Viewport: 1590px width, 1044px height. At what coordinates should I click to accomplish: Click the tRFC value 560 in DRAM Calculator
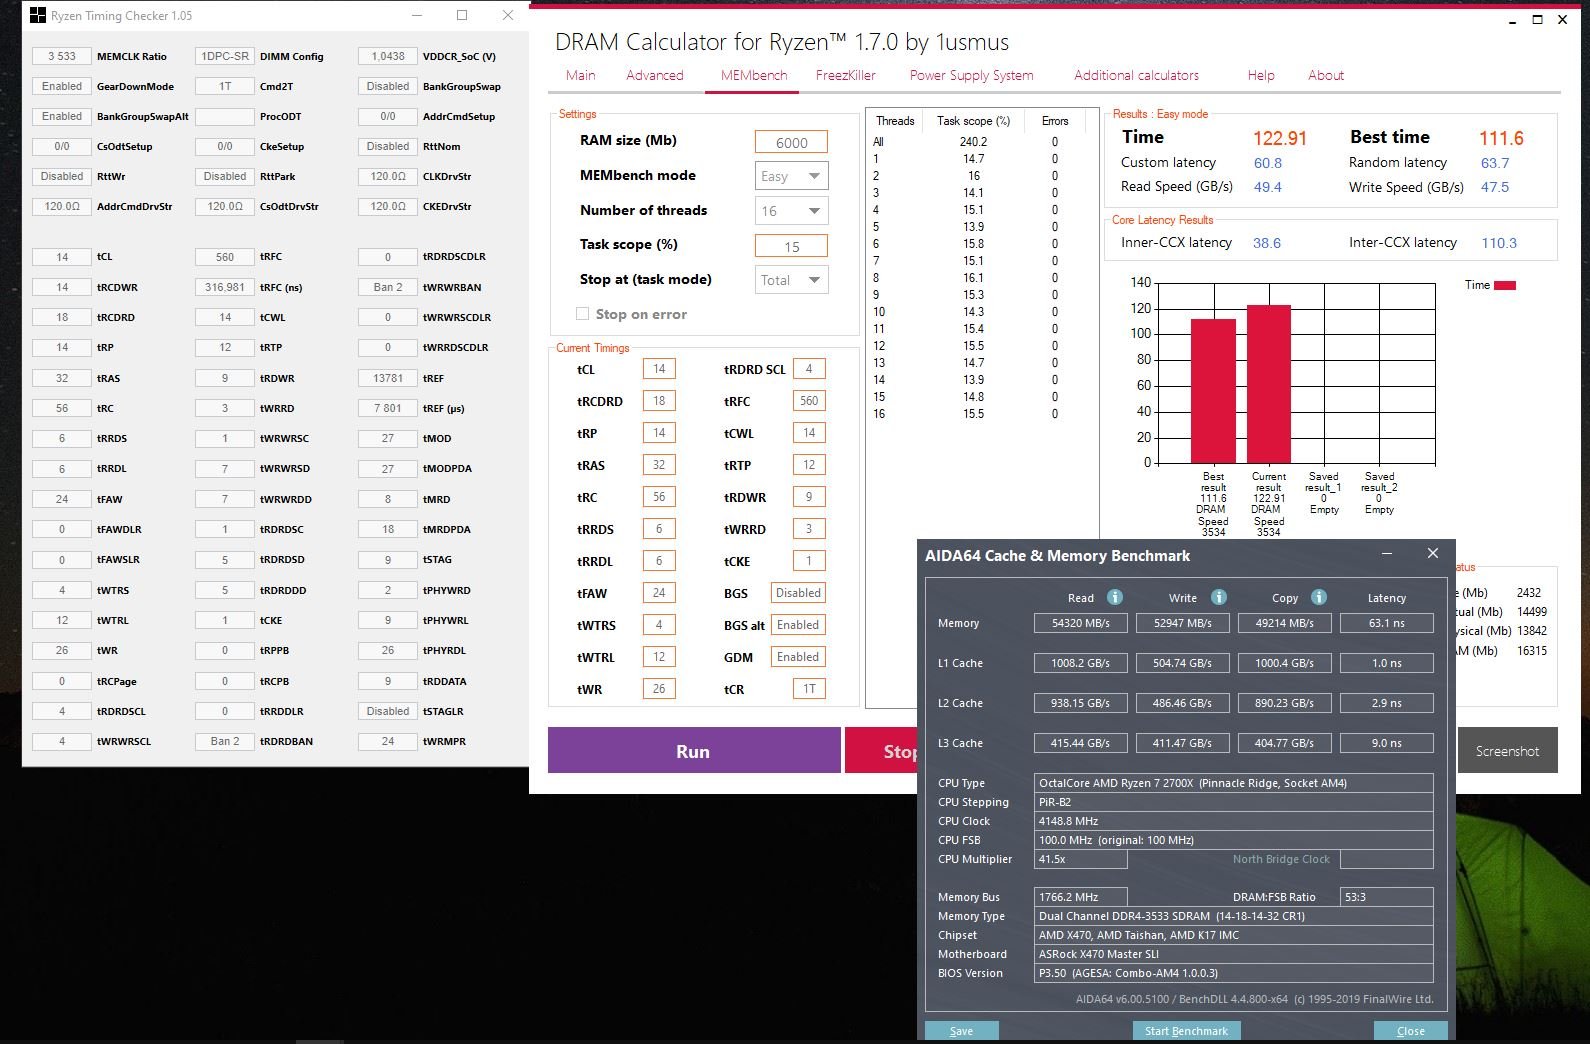[x=809, y=401]
